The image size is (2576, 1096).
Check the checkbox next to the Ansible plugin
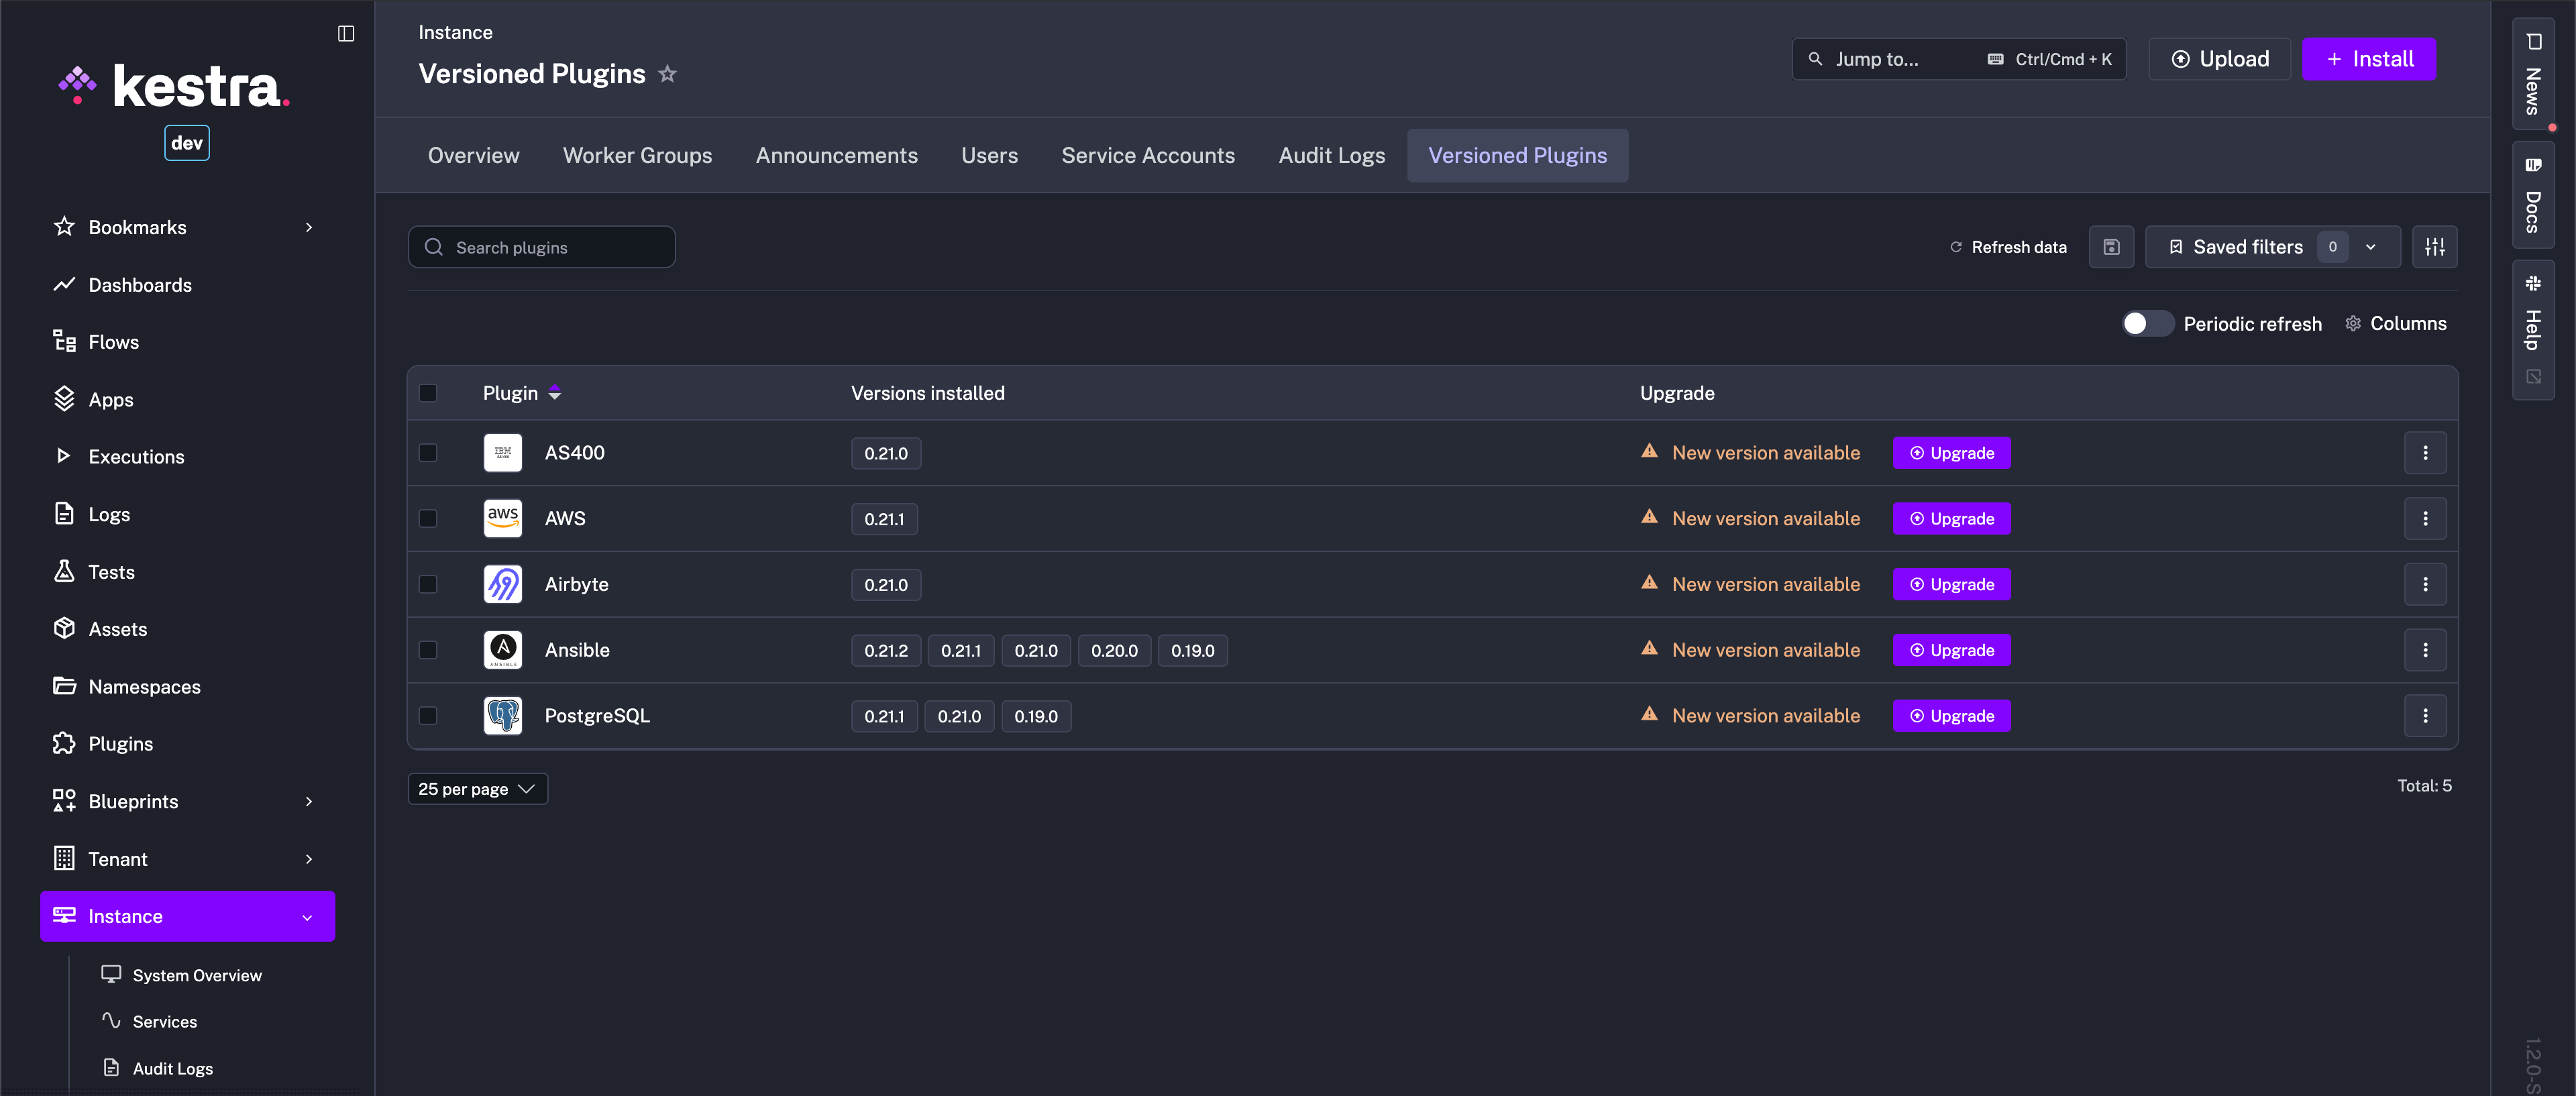click(x=429, y=650)
